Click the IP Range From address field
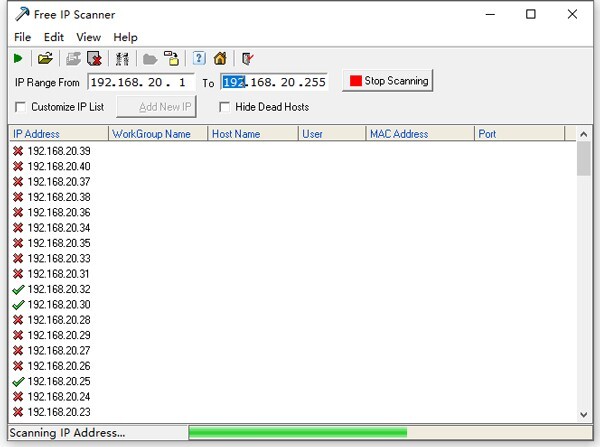 (x=141, y=82)
